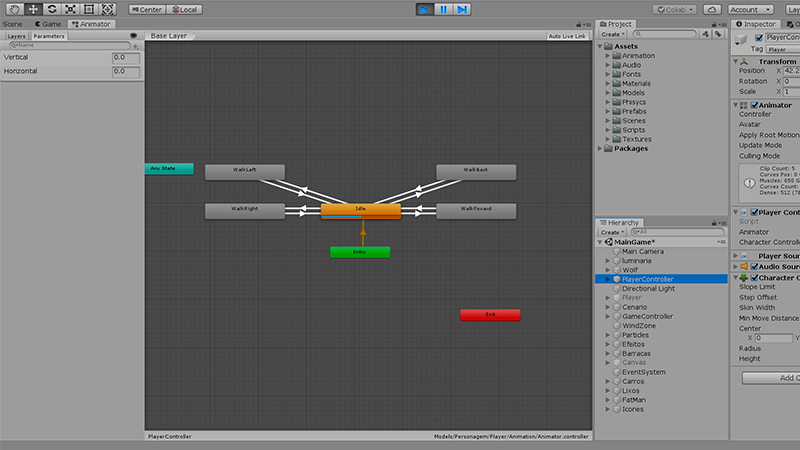Select the WalkLeft state node
The width and height of the screenshot is (800, 450).
[x=245, y=172]
